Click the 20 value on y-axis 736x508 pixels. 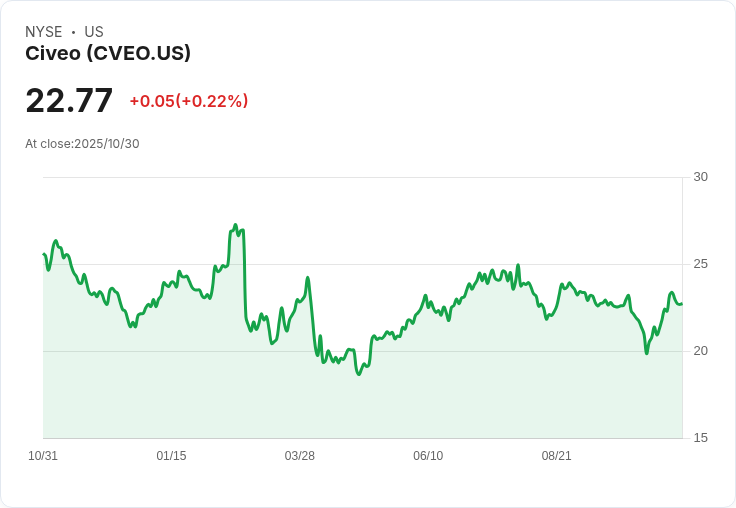(x=700, y=351)
